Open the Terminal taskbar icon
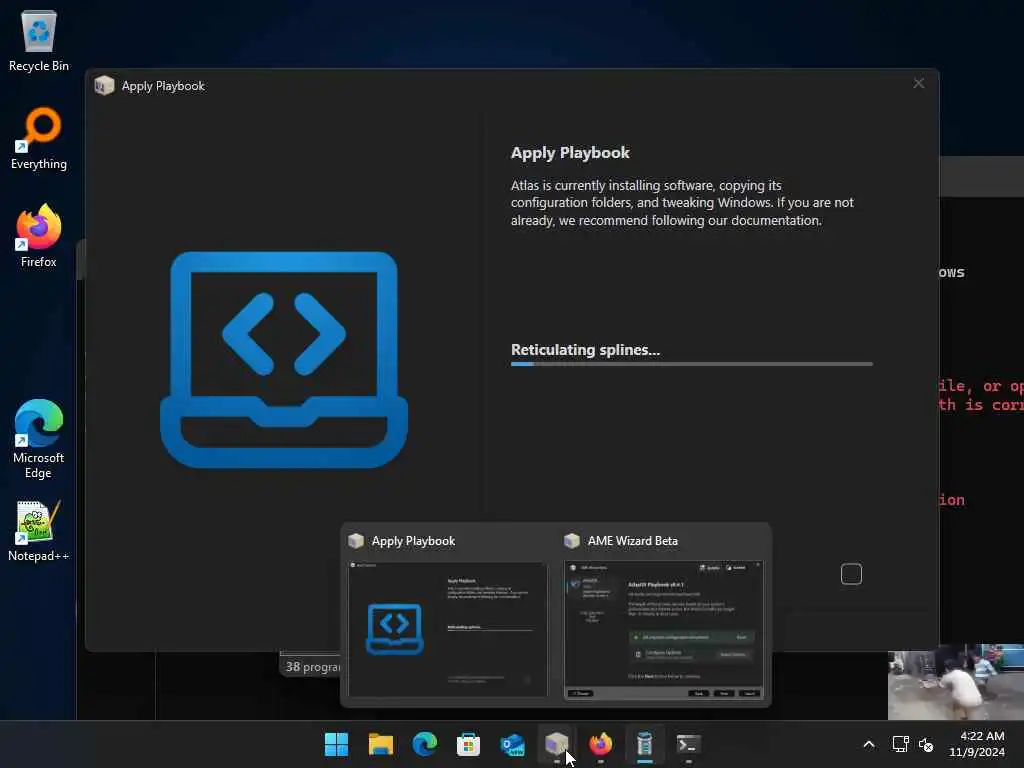1024x768 pixels. (x=688, y=744)
